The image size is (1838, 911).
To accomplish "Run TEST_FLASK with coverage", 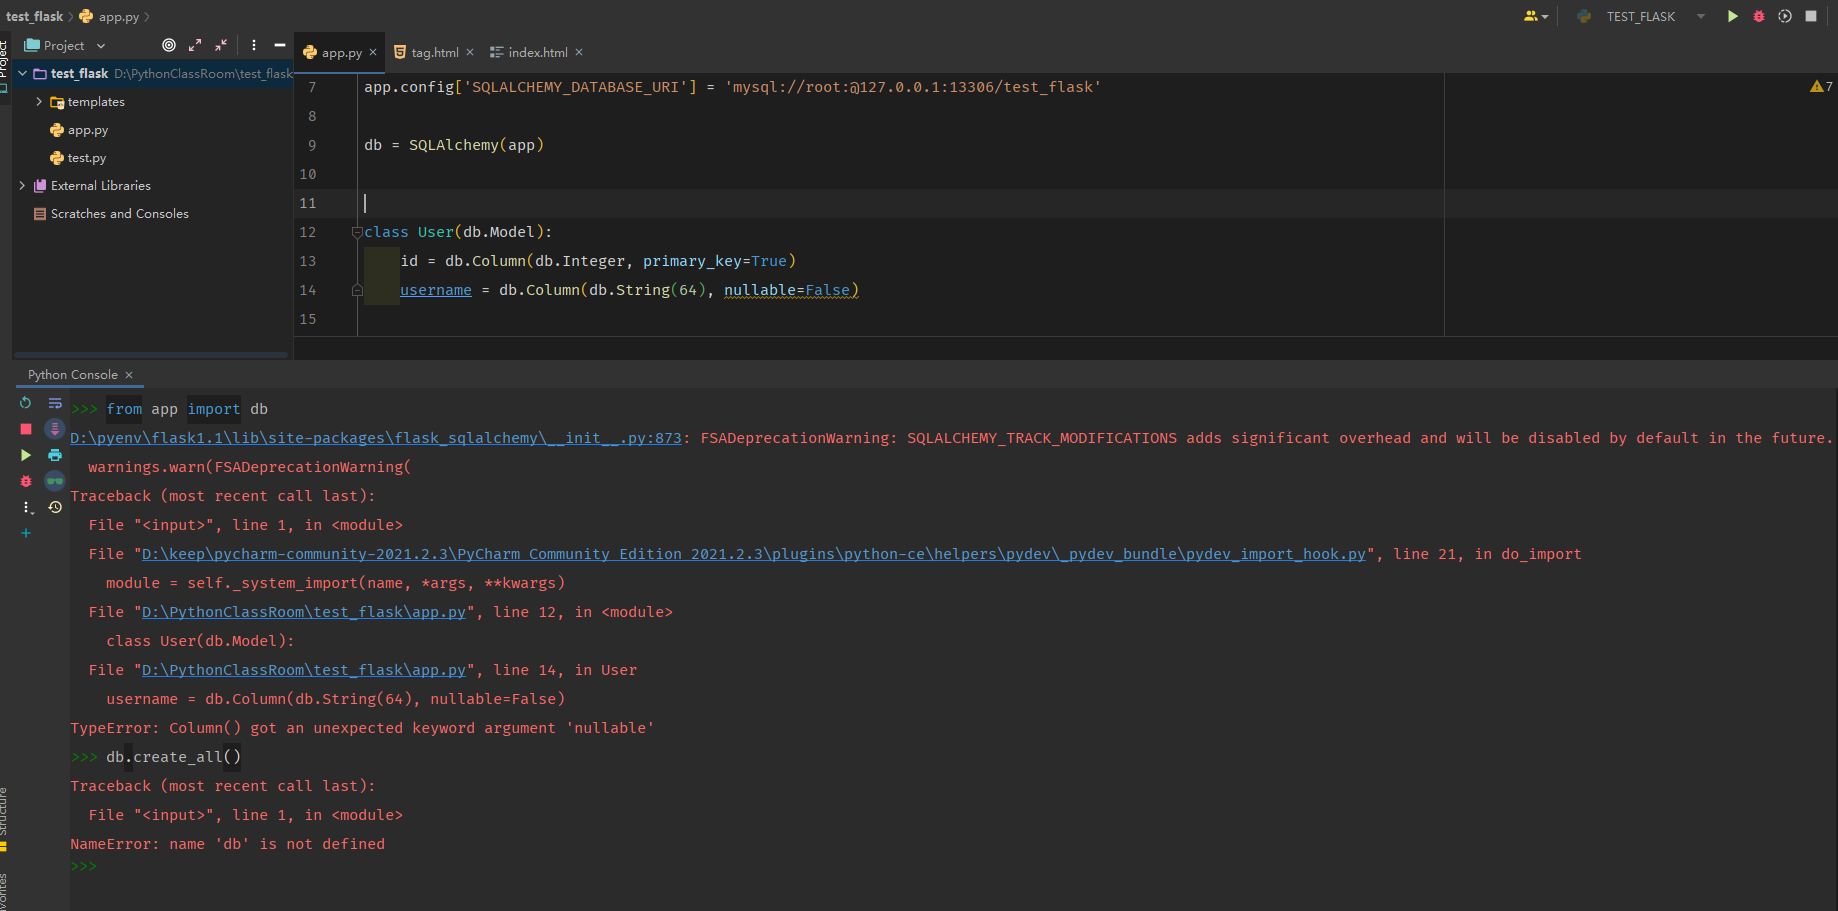I will coord(1785,16).
